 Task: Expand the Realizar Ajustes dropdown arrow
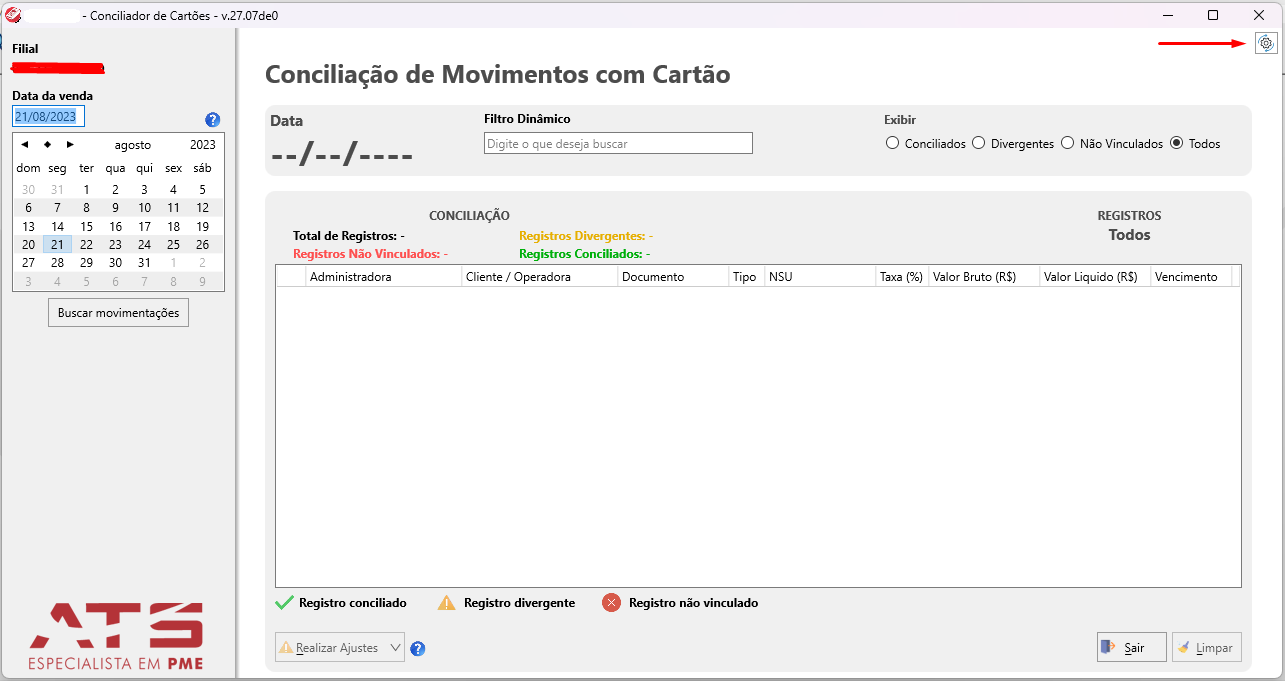tap(394, 648)
